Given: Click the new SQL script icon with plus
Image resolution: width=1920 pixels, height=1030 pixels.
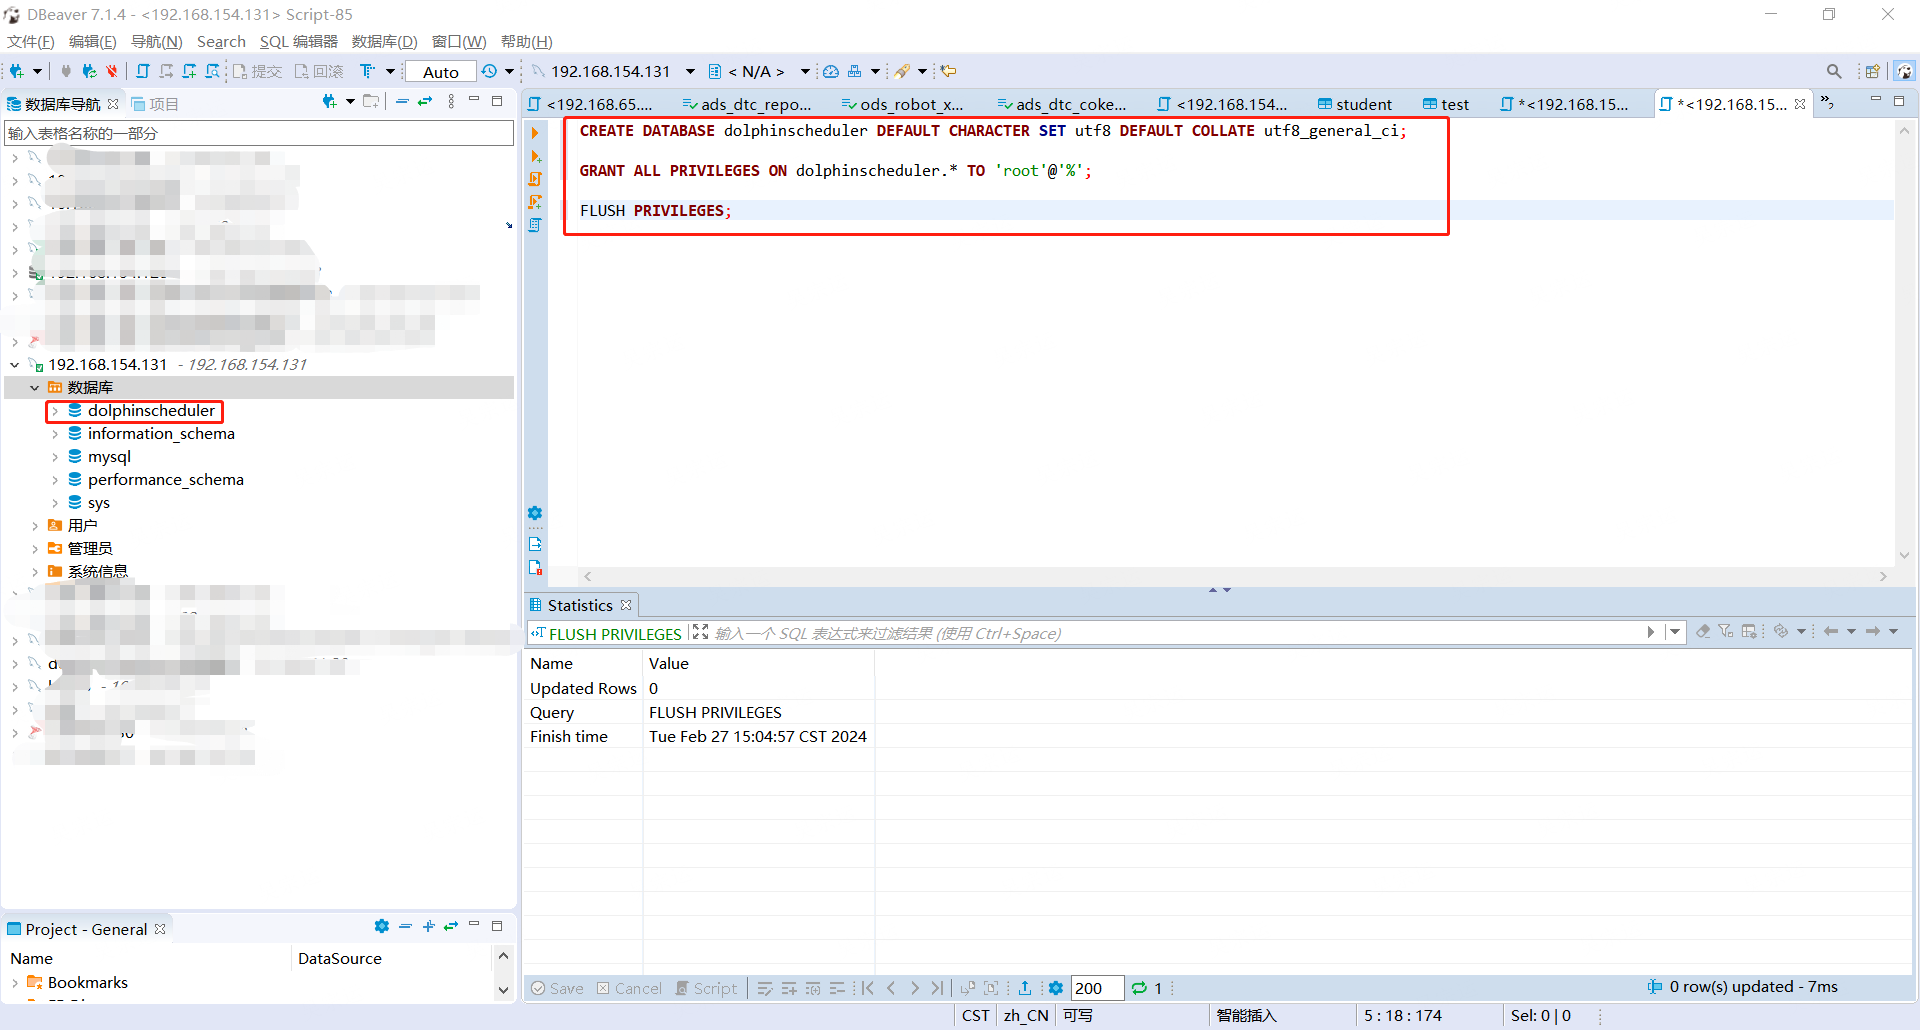Looking at the screenshot, I should coord(189,71).
